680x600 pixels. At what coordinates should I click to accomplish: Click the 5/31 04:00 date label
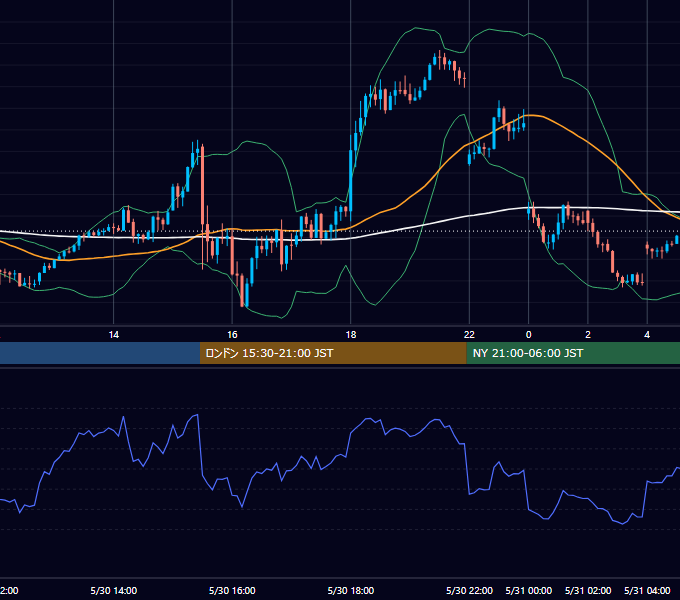click(647, 590)
